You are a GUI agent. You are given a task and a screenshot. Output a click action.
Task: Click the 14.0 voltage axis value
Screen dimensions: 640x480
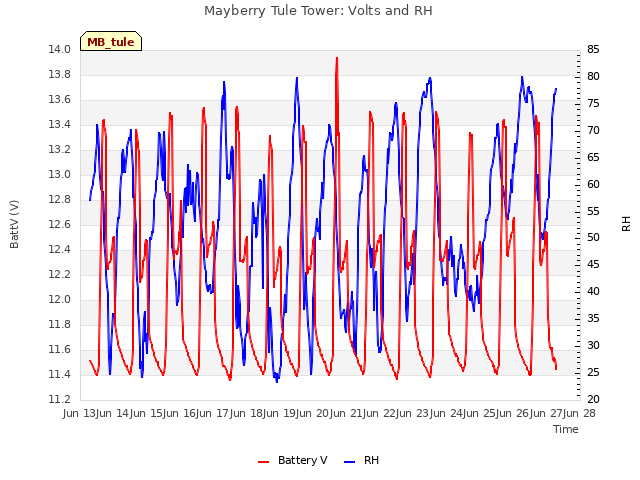[x=60, y=50]
